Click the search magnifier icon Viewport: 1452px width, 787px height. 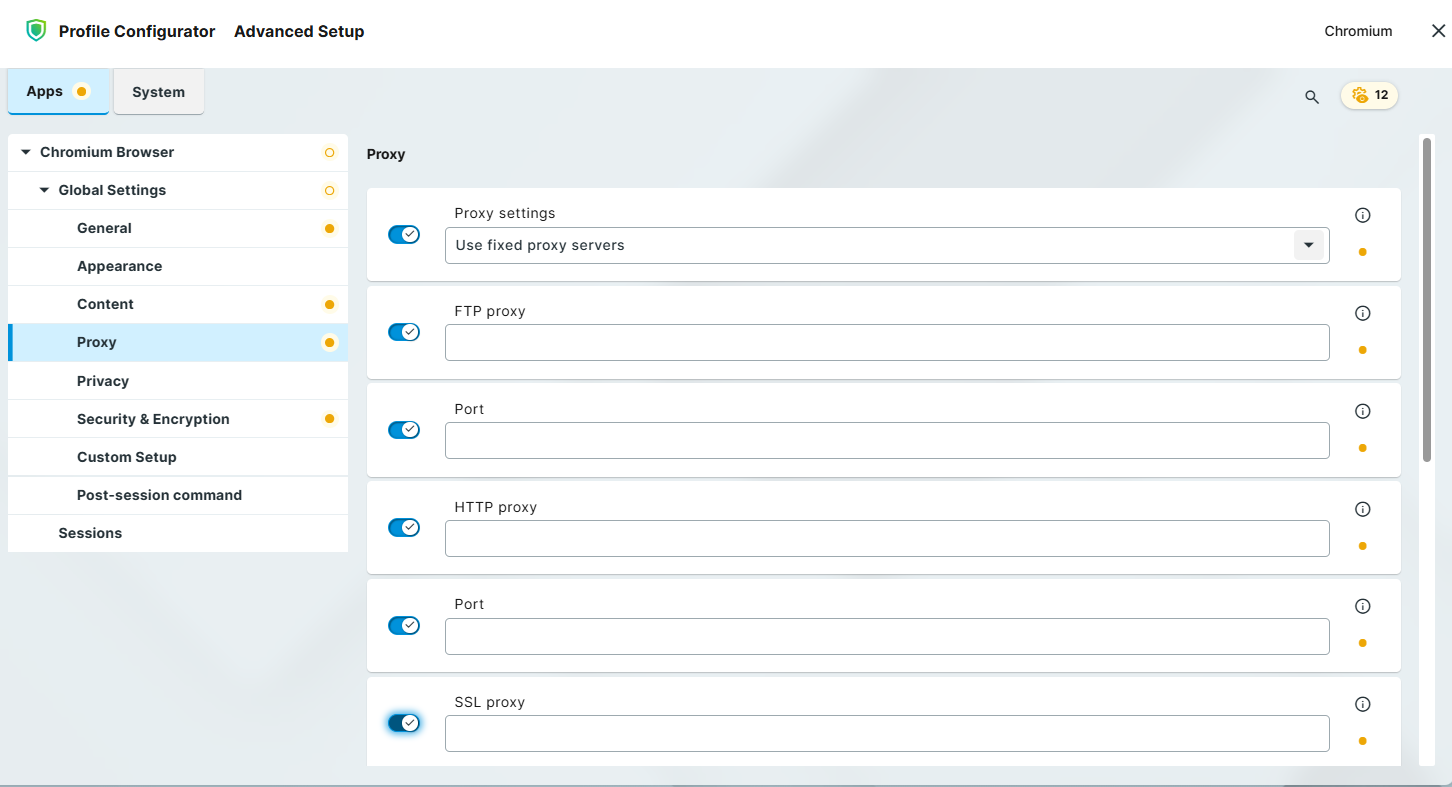point(1312,97)
